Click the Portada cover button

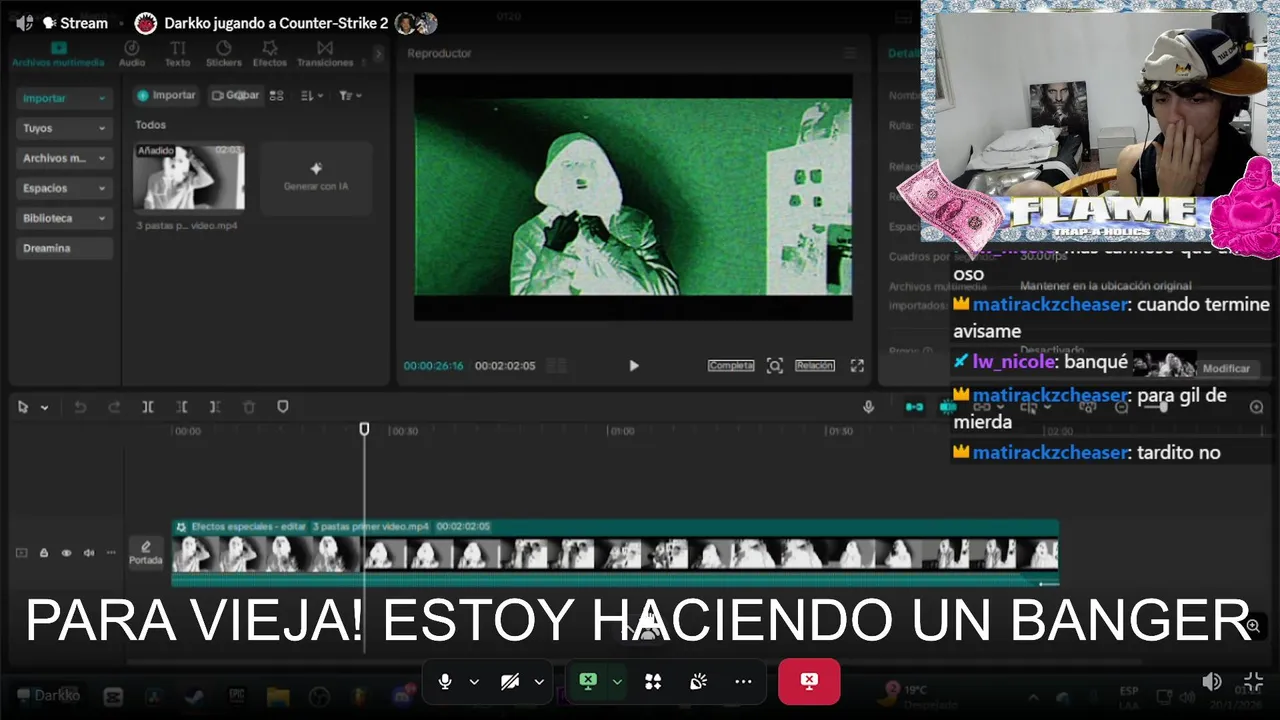(146, 552)
